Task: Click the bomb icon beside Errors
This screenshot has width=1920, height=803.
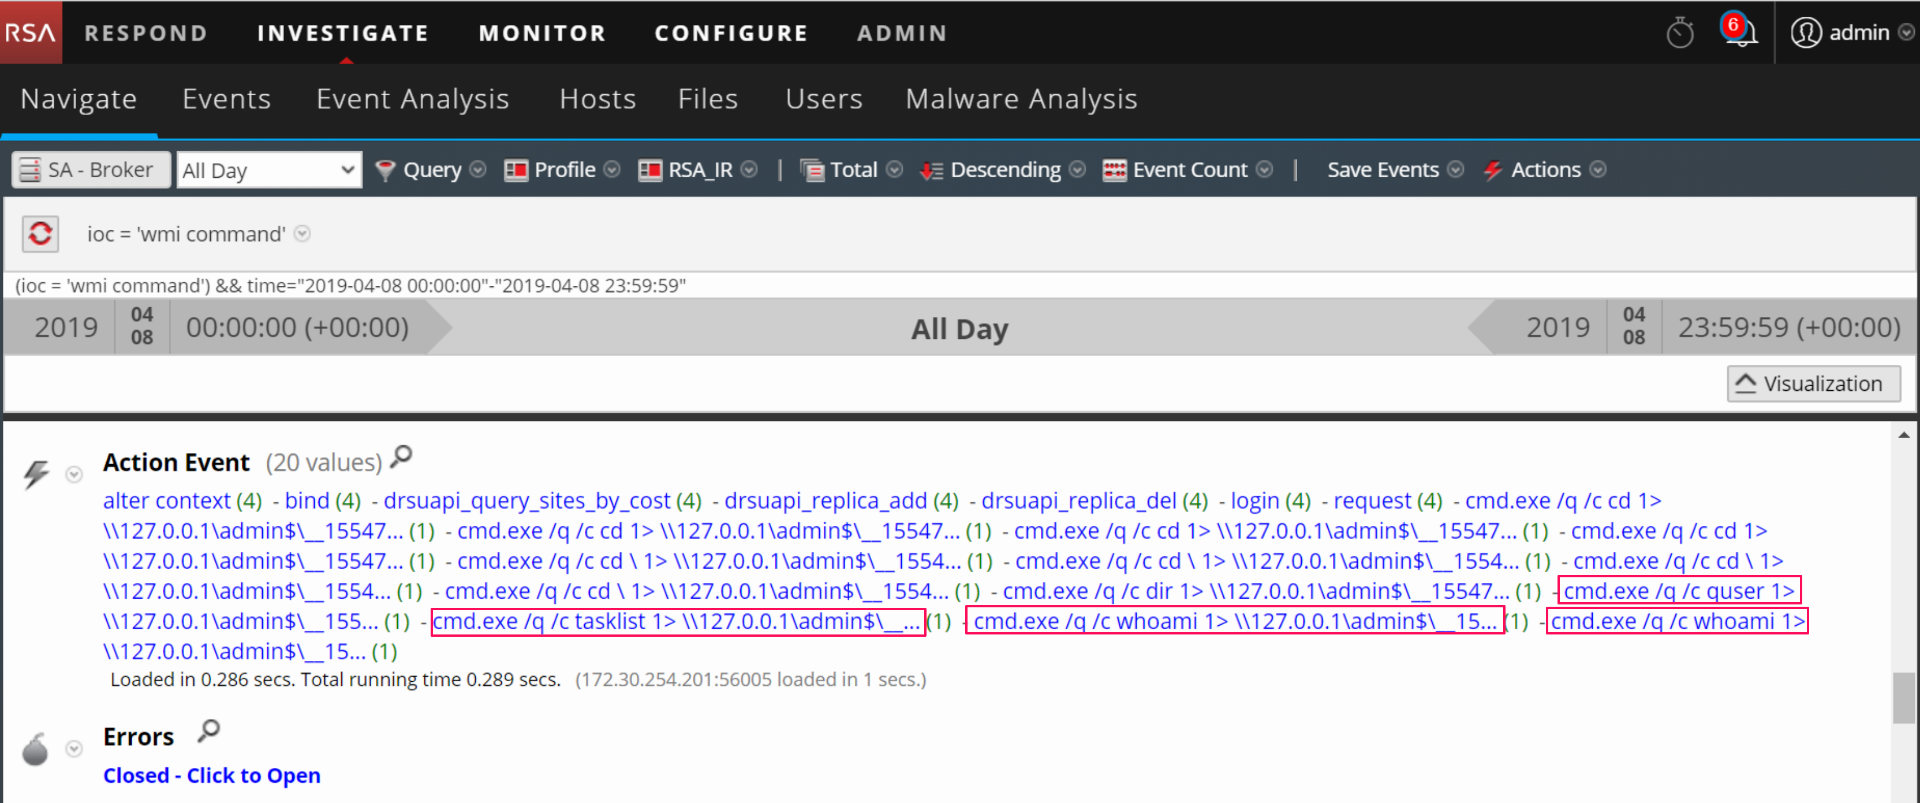Action: (35, 749)
